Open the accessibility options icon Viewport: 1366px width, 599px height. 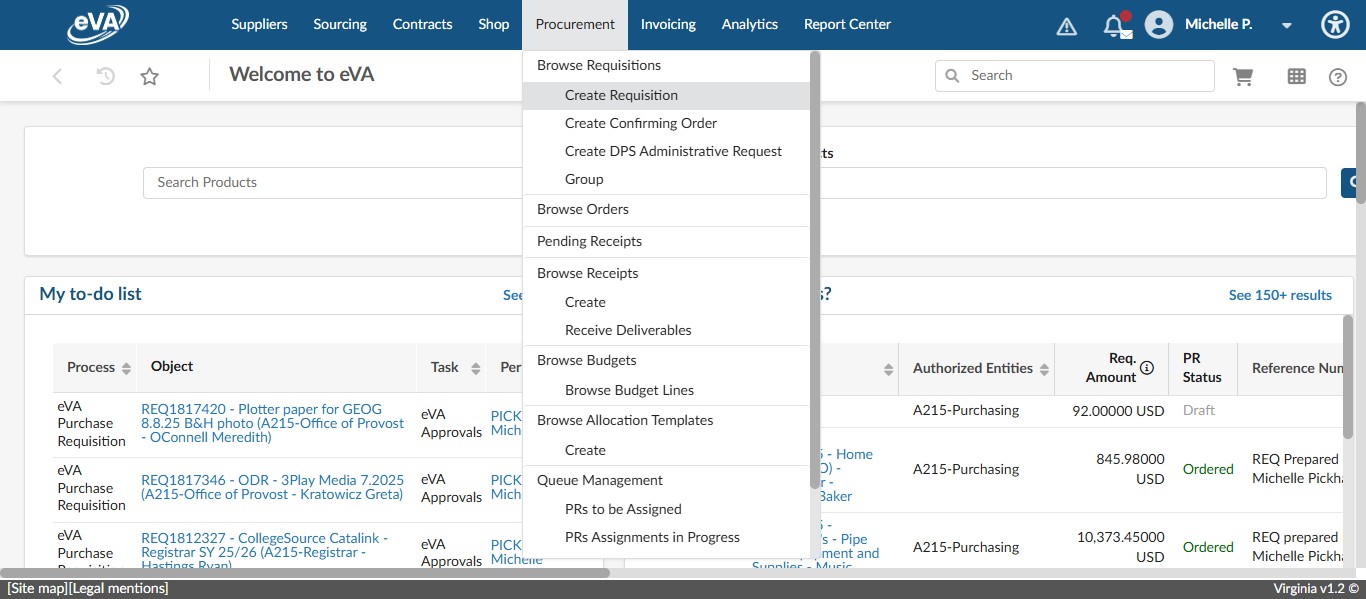(1335, 25)
